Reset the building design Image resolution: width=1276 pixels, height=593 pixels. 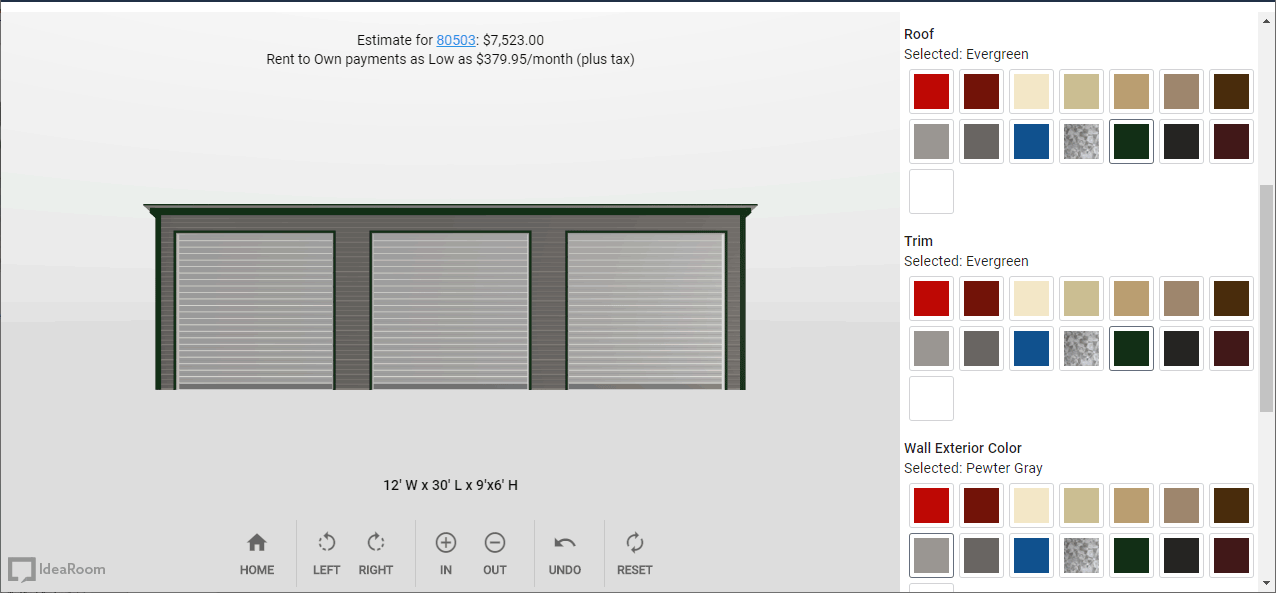pyautogui.click(x=634, y=553)
